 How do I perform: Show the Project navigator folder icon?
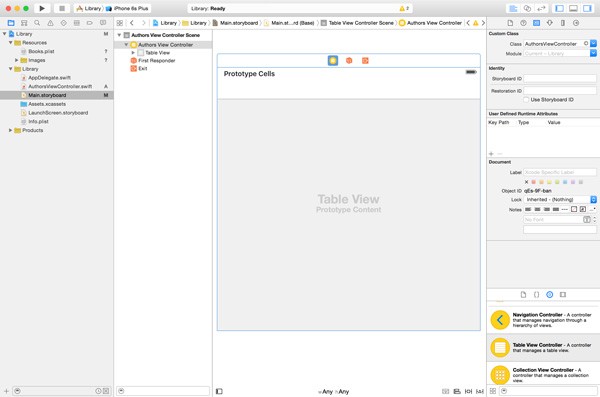pos(11,23)
